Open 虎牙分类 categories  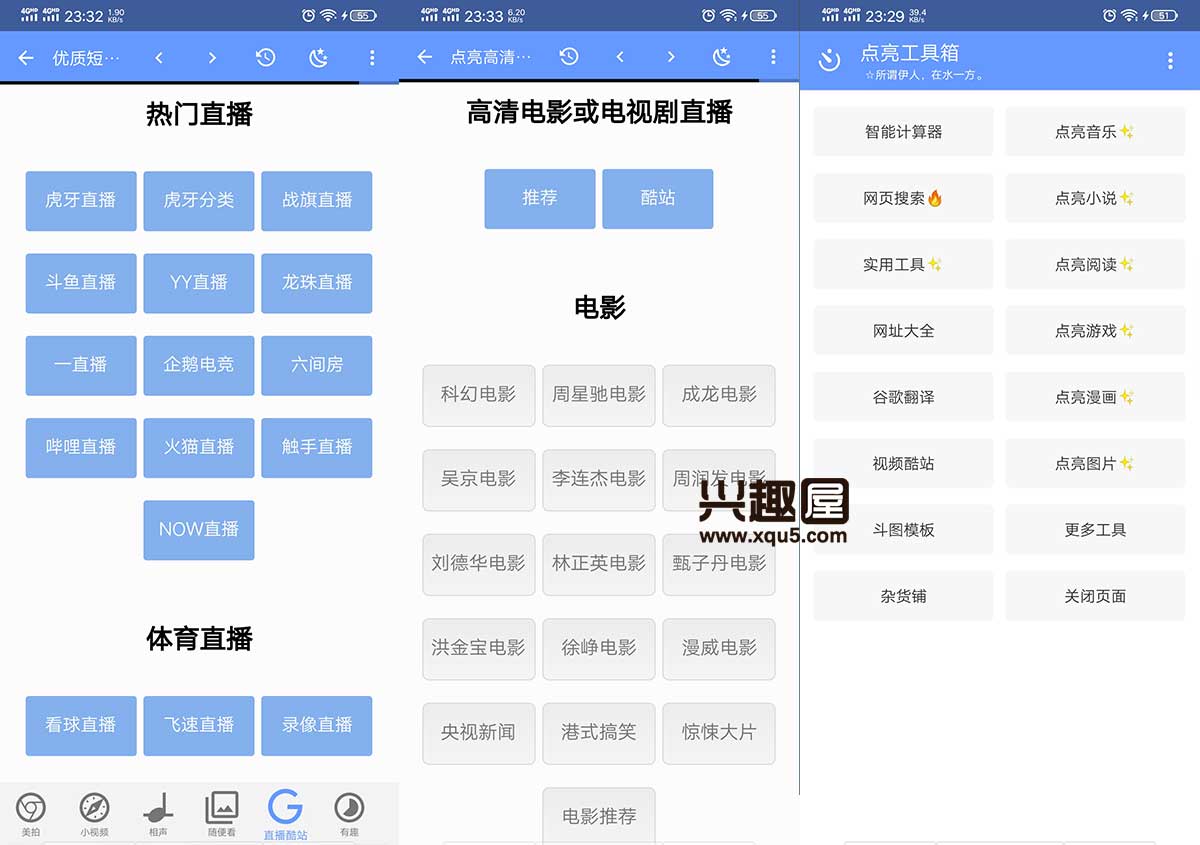[x=199, y=200]
